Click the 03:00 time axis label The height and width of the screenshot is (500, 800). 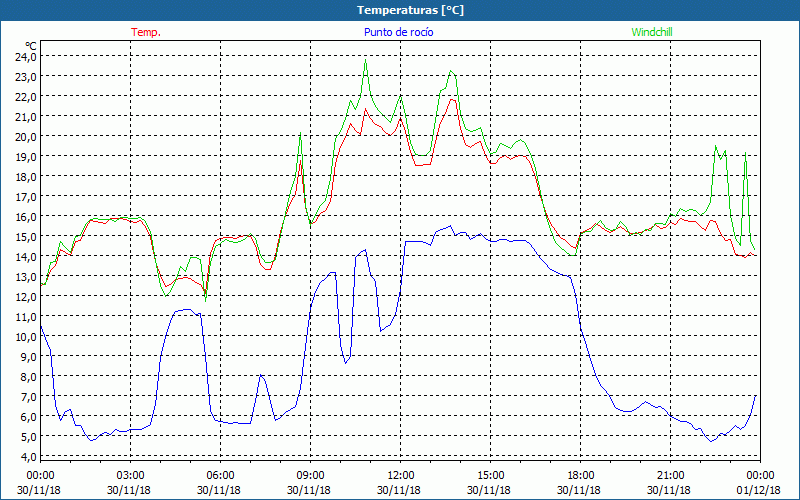click(129, 476)
